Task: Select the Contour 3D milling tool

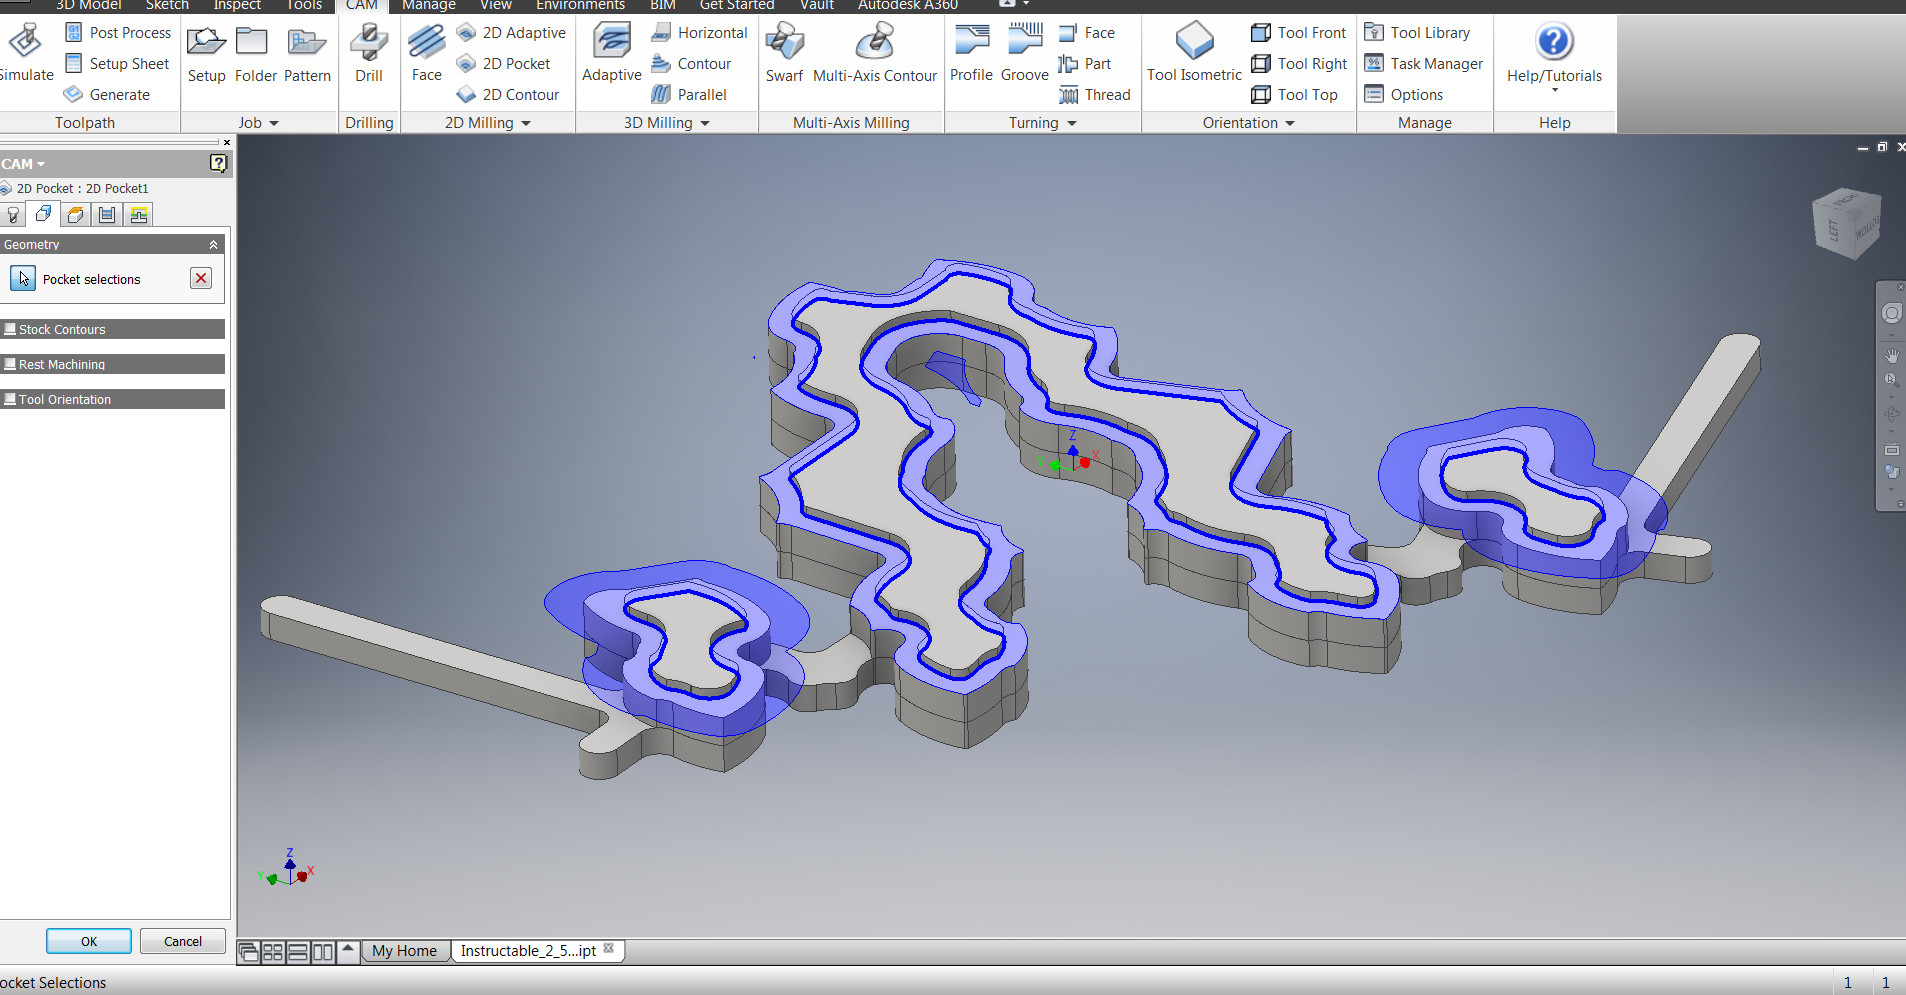Action: [x=691, y=63]
